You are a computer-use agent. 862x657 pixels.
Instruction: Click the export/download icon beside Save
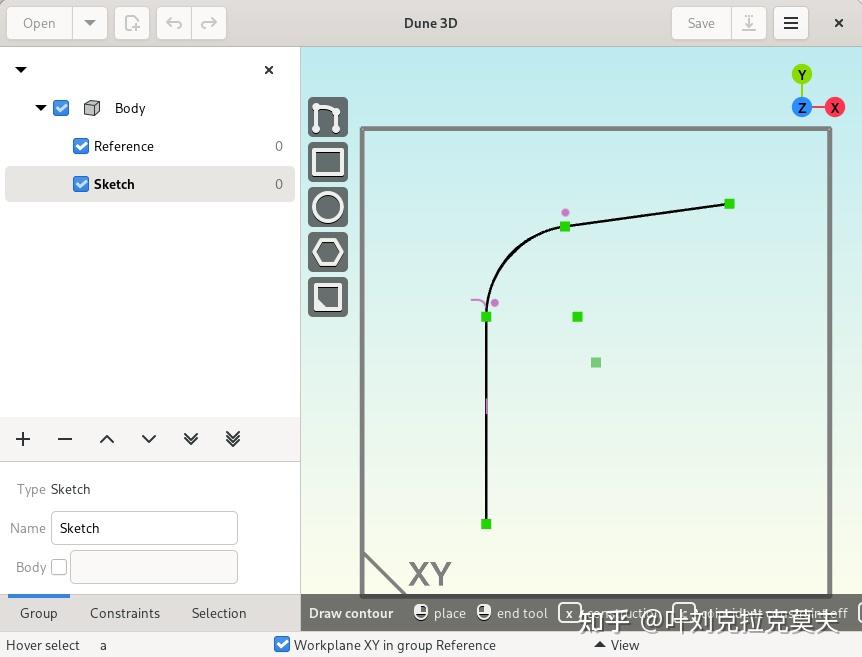748,23
